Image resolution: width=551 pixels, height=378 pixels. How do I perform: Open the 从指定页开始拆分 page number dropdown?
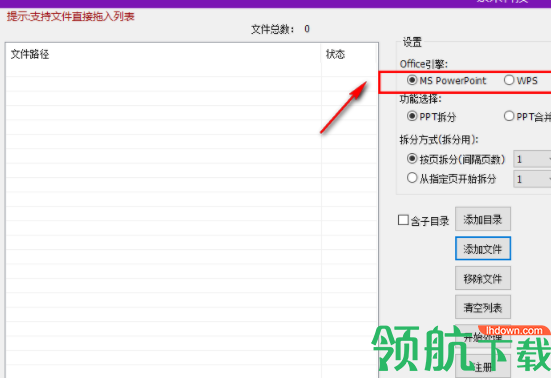coord(532,179)
